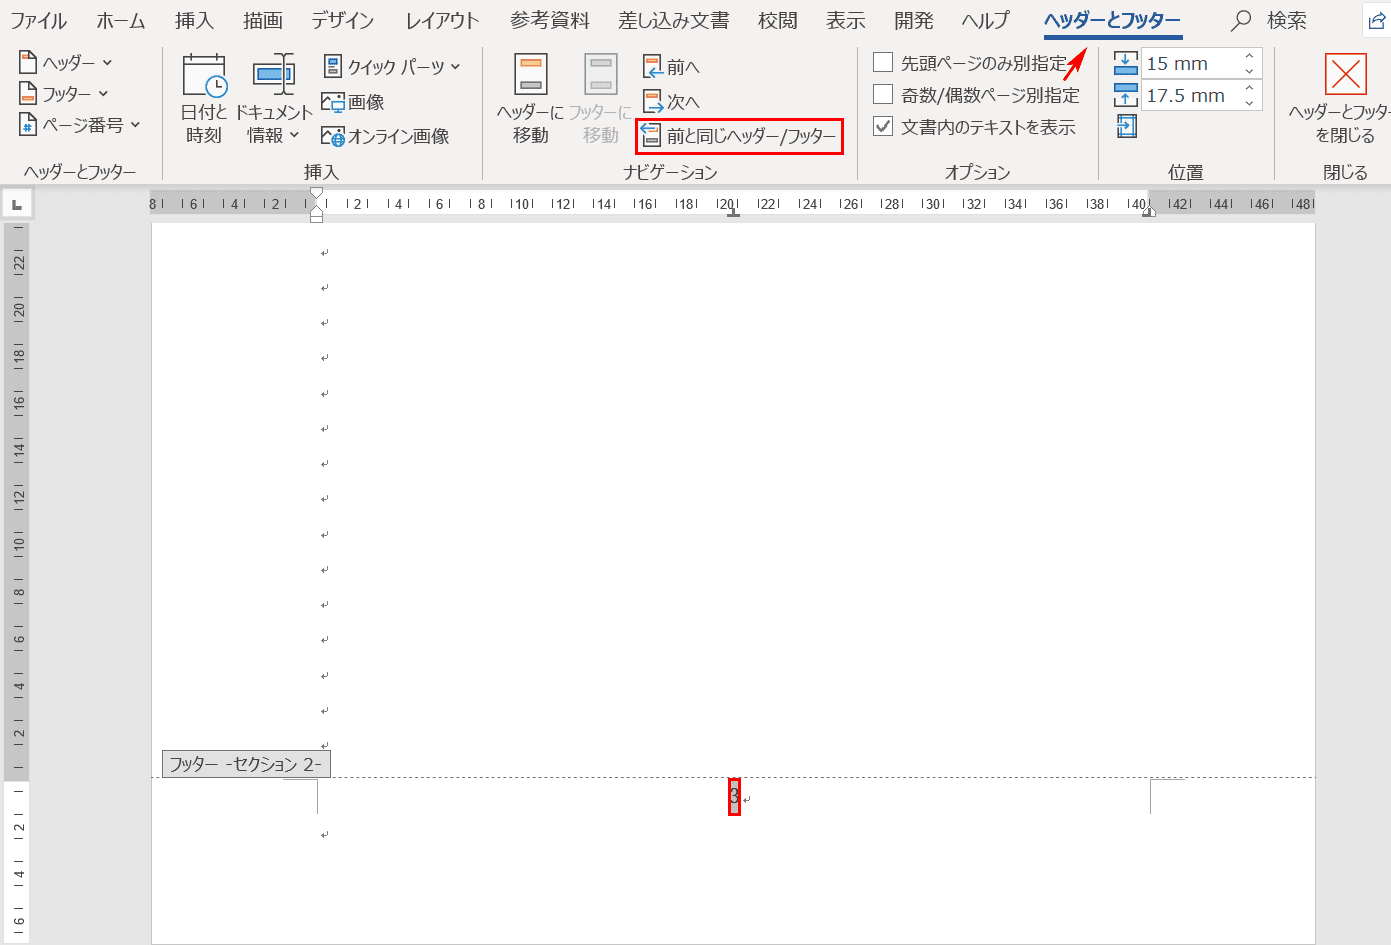The height and width of the screenshot is (945, 1391).
Task: Click the tab selector at ruler corner
Action: point(17,205)
